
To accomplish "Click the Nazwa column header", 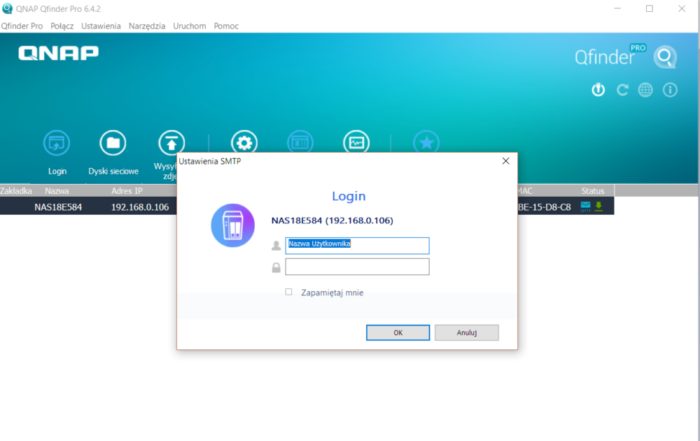I will (x=57, y=191).
